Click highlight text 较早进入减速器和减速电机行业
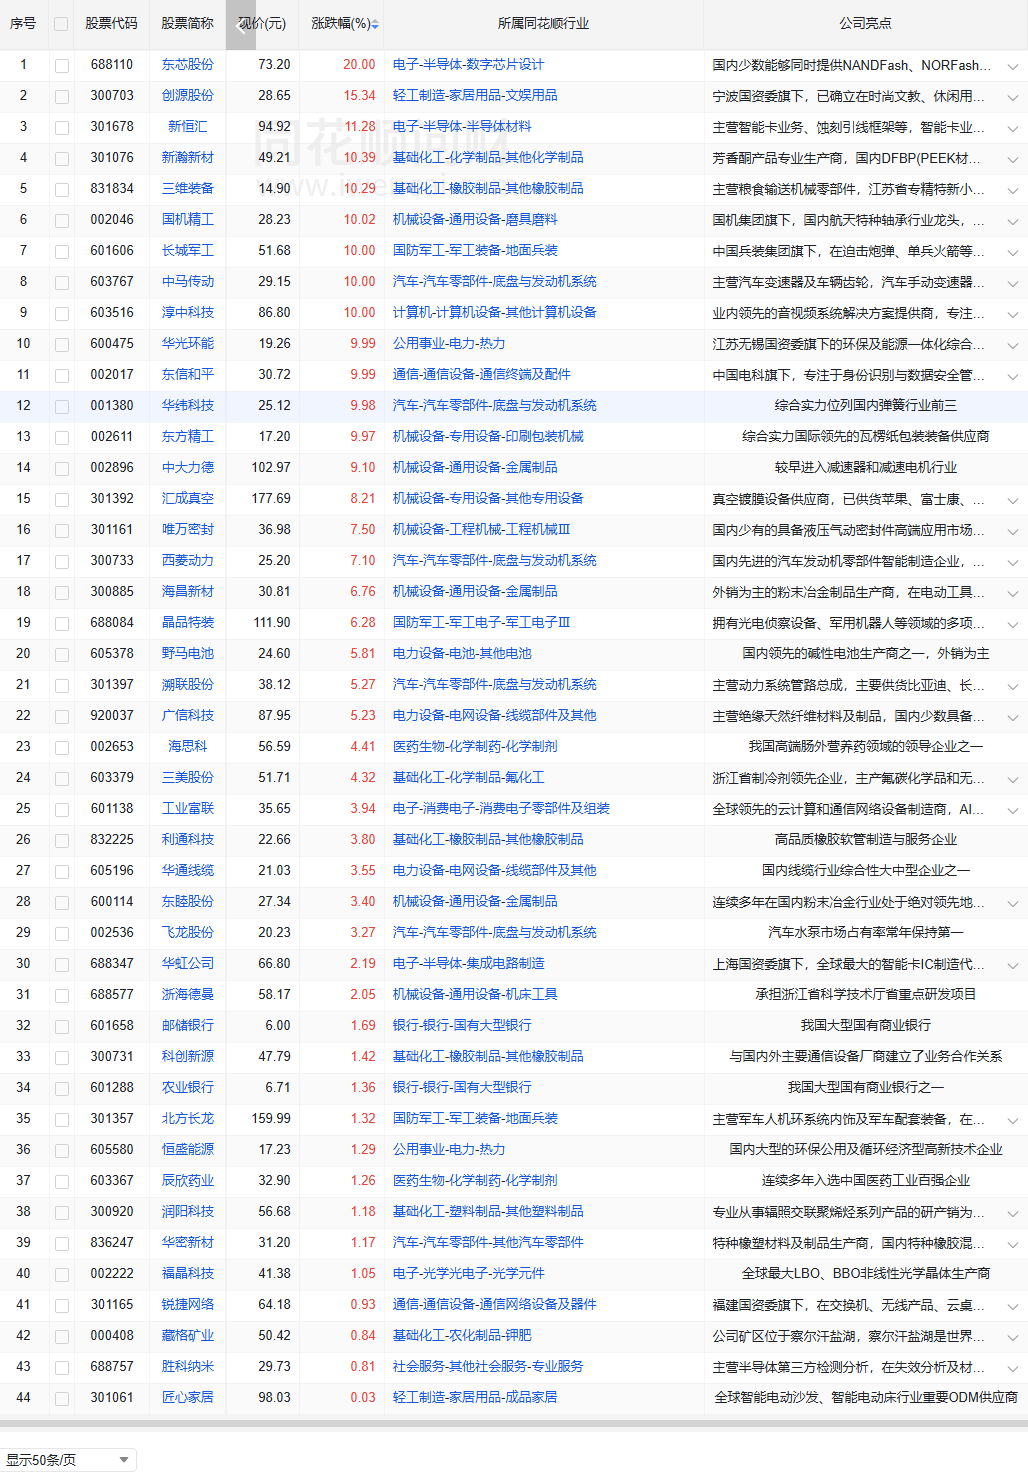This screenshot has width=1028, height=1478. coord(865,467)
